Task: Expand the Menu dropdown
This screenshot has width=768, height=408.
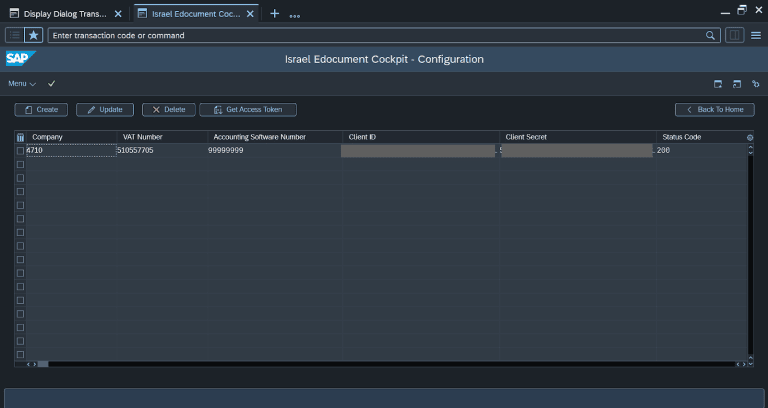Action: click(x=22, y=84)
